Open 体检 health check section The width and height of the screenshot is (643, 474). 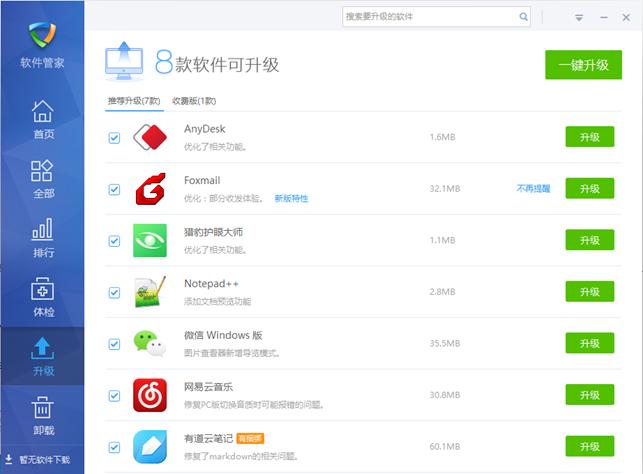click(43, 297)
